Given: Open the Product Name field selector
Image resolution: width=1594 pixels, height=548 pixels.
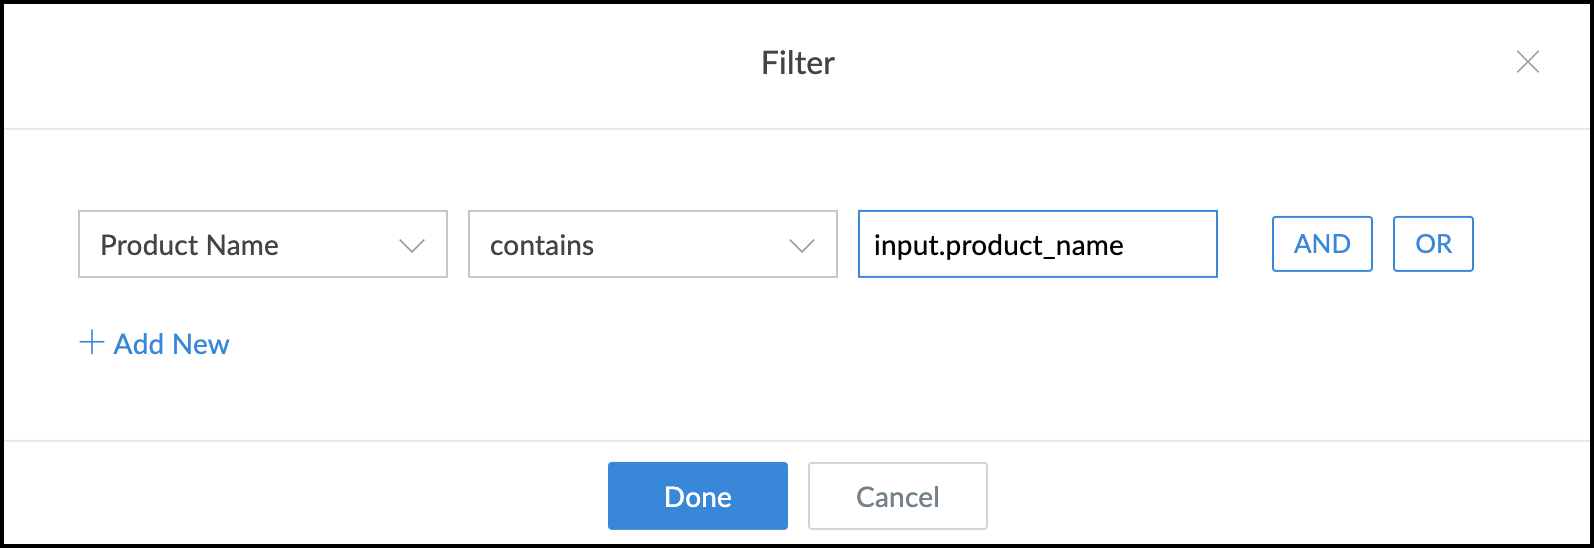Looking at the screenshot, I should [x=262, y=244].
